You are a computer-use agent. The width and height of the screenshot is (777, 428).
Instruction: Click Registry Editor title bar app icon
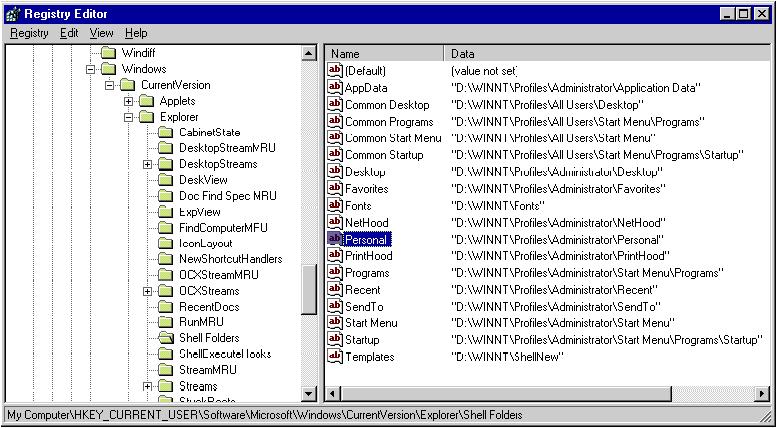pyautogui.click(x=12, y=12)
